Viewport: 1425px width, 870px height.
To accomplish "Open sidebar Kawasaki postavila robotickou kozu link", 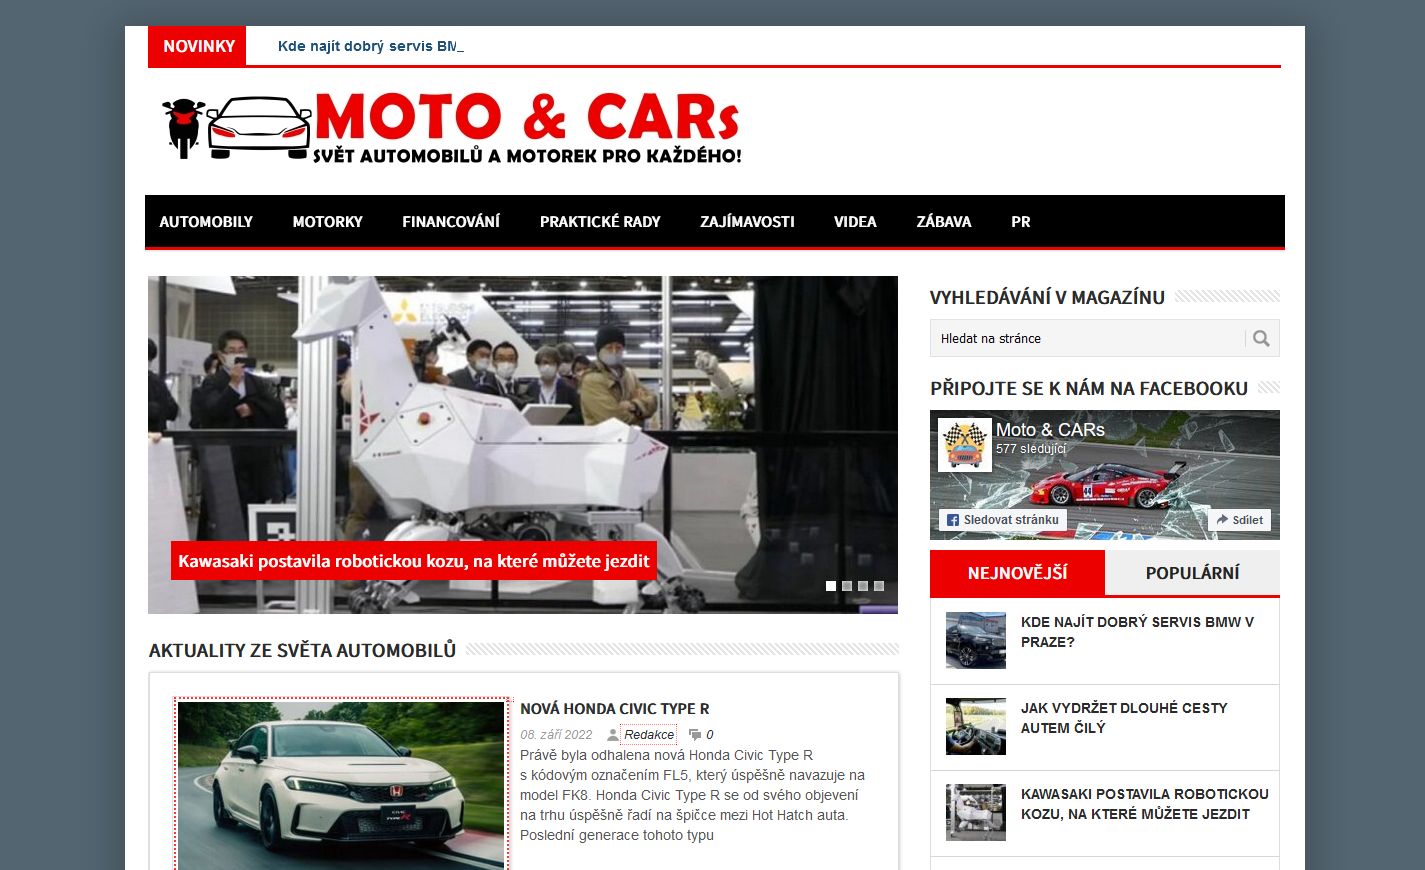I will (x=1145, y=804).
